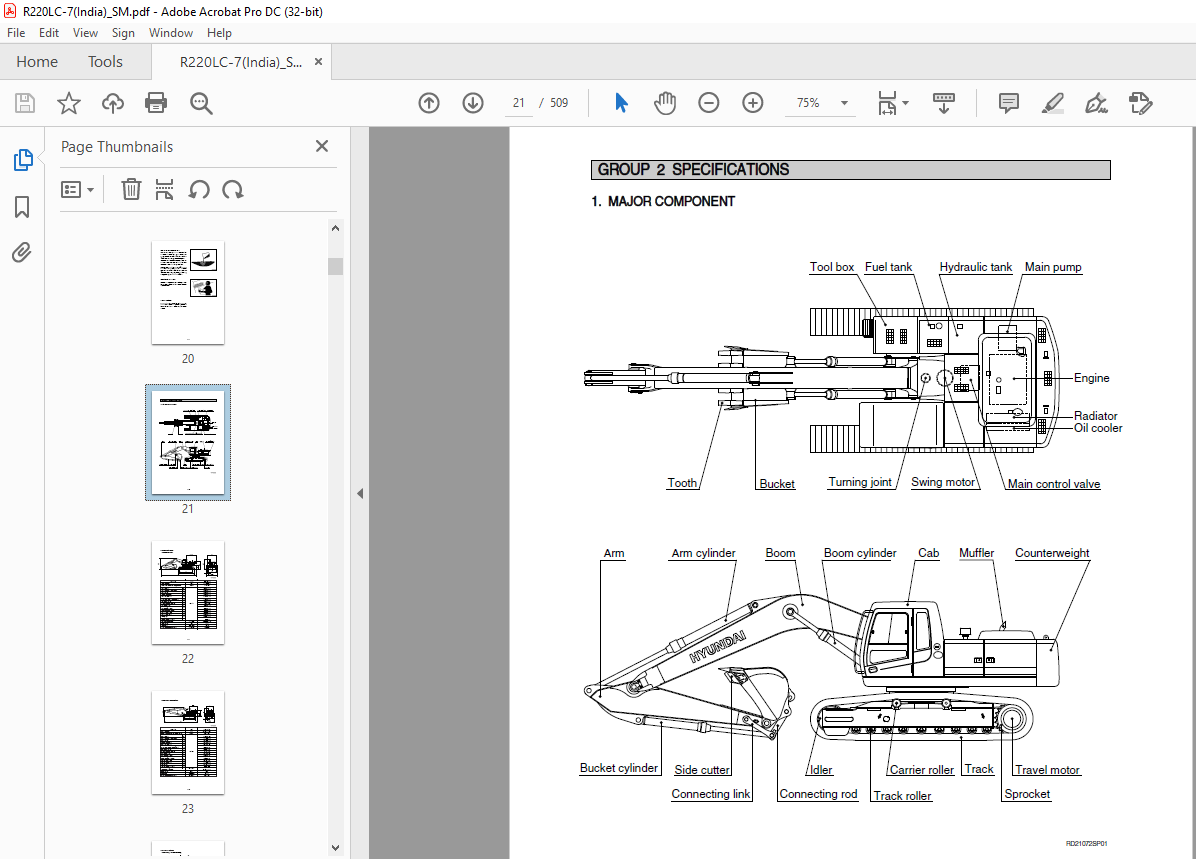Click the 'Hydraulic tank' diagram label
Screen dimensions: 1196x859
(x=976, y=267)
